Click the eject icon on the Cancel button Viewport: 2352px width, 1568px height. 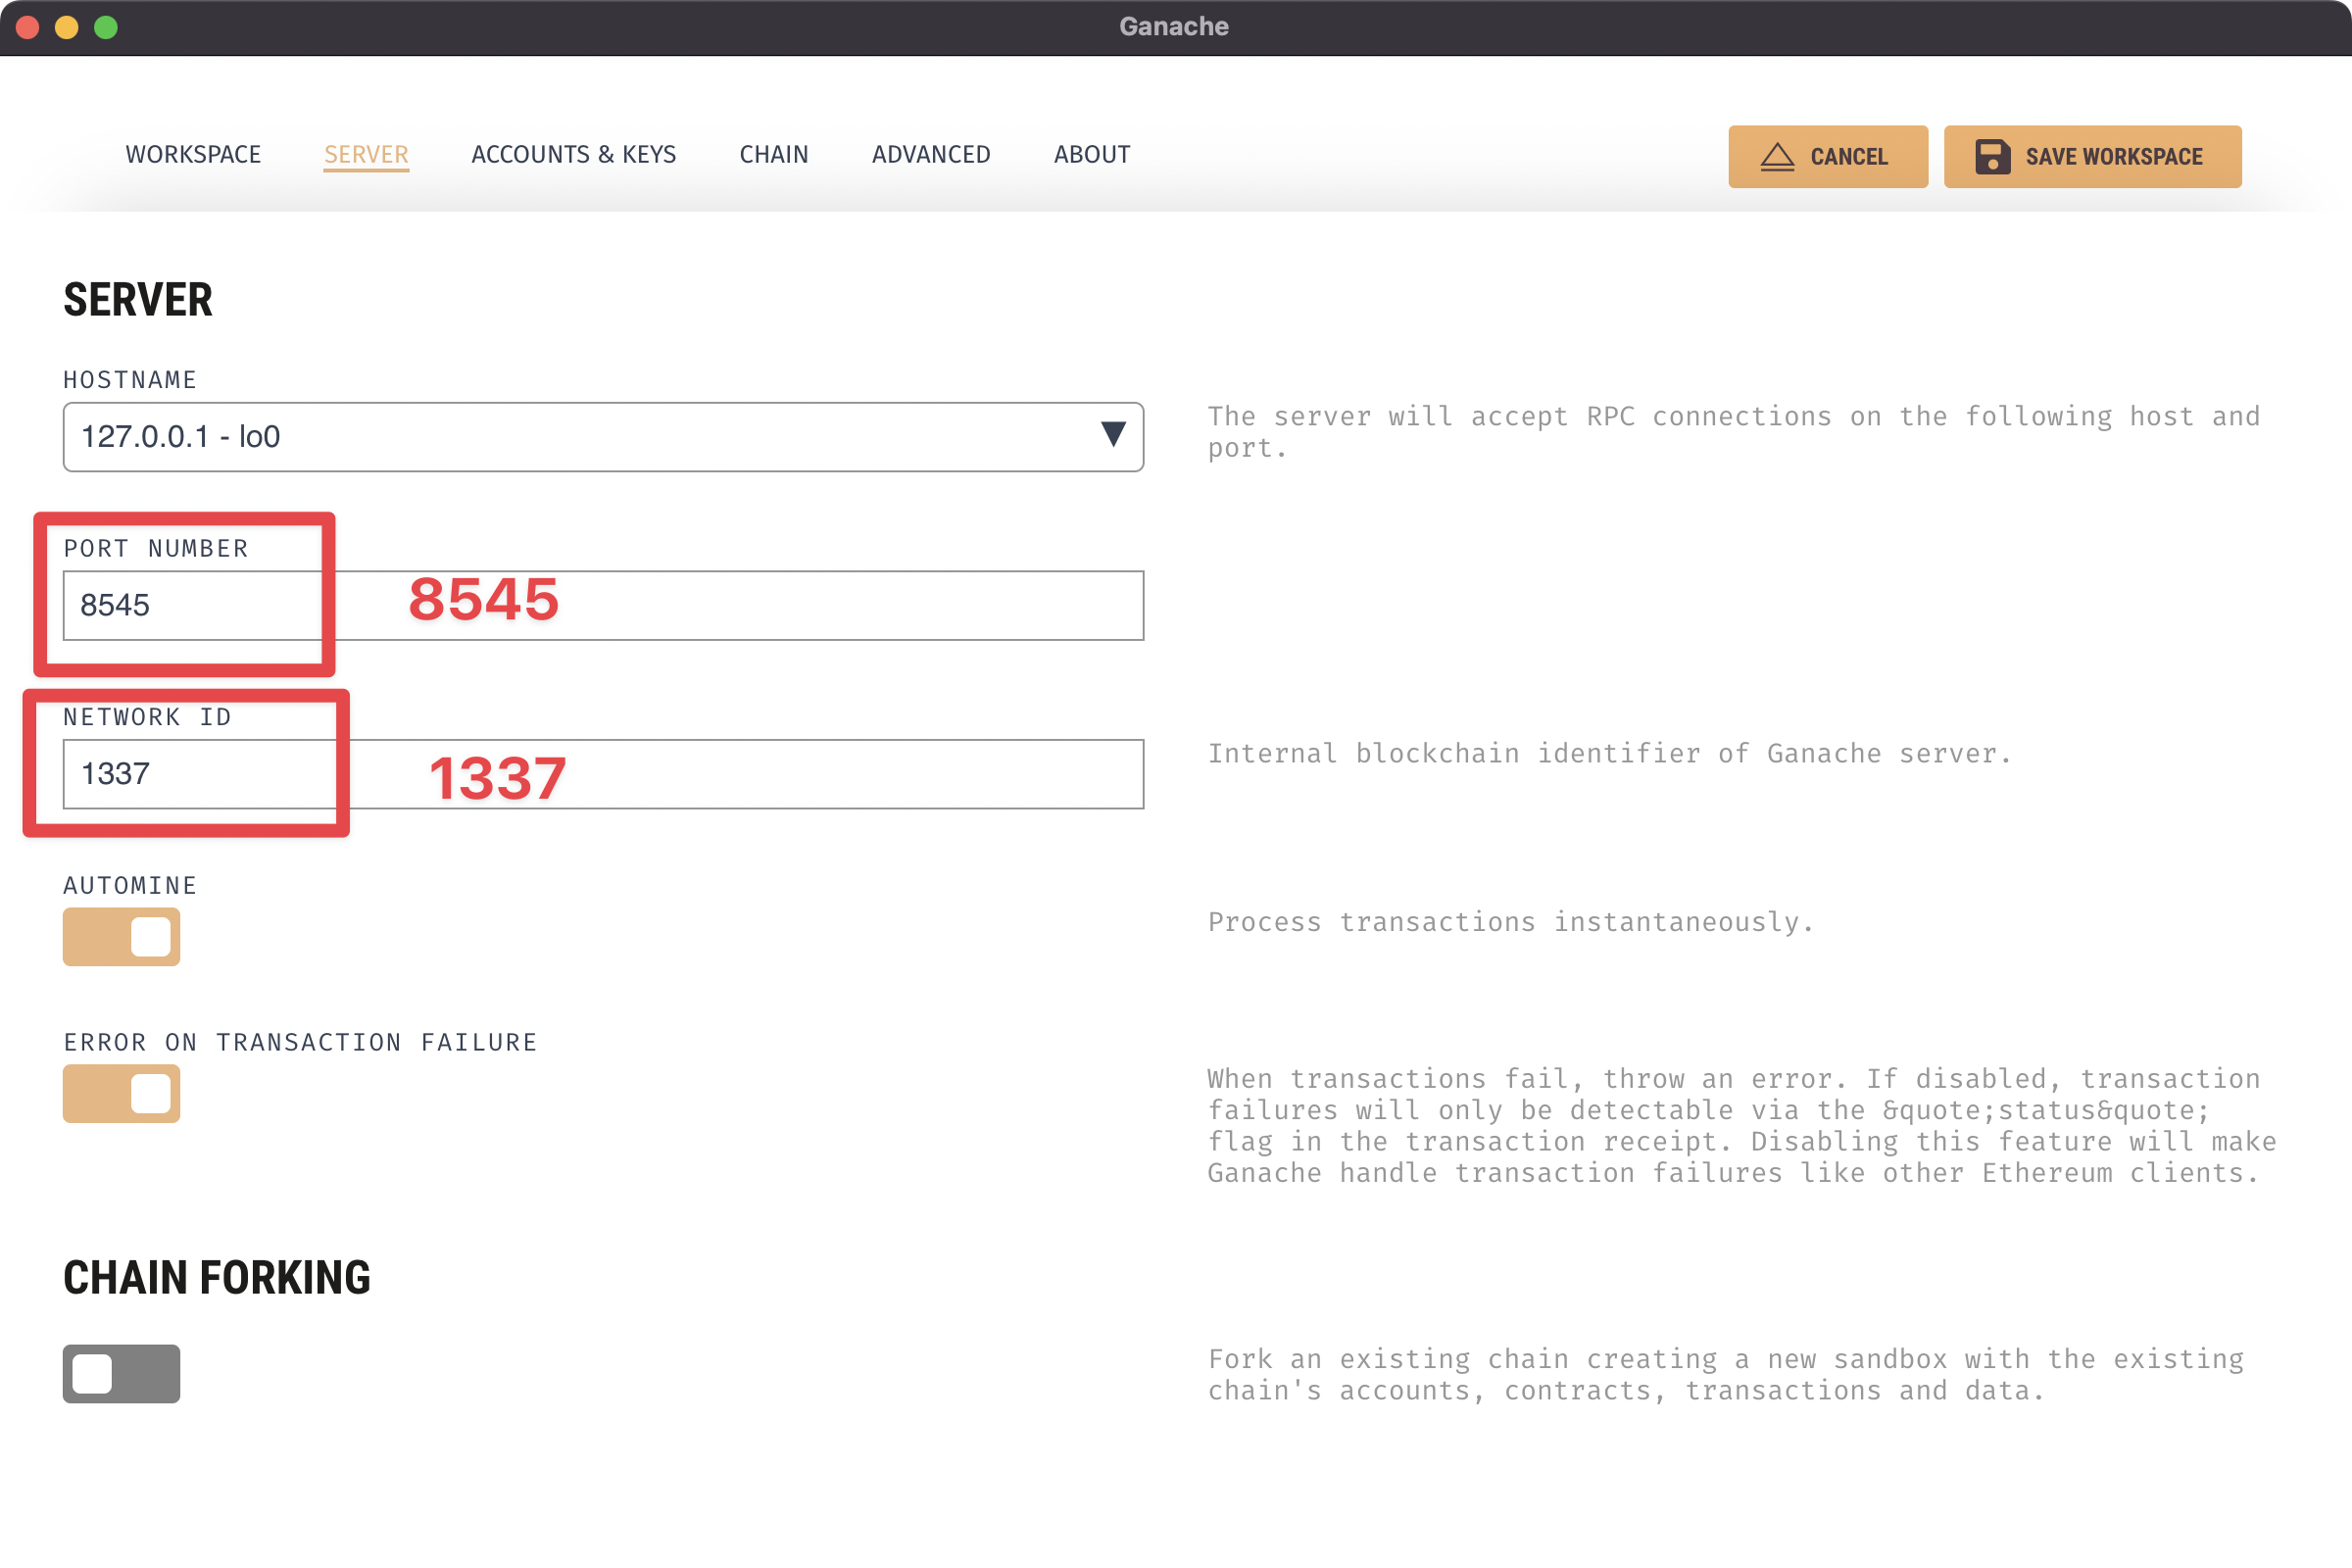pos(1777,157)
